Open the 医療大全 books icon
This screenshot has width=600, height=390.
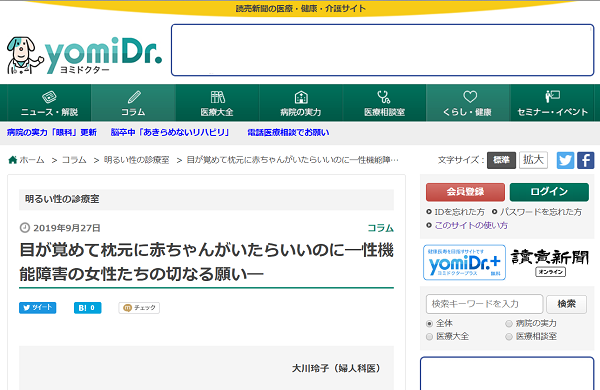(x=217, y=97)
